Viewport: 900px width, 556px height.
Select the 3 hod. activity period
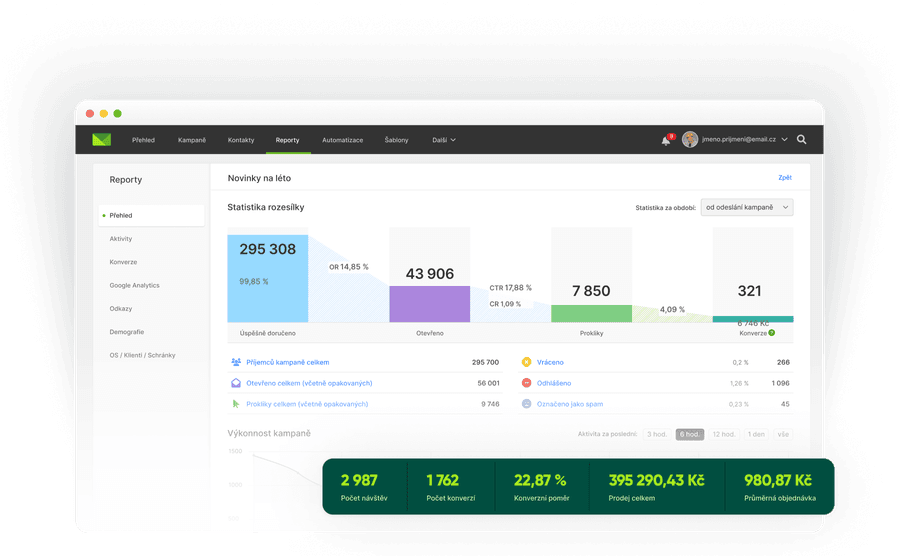tap(657, 434)
